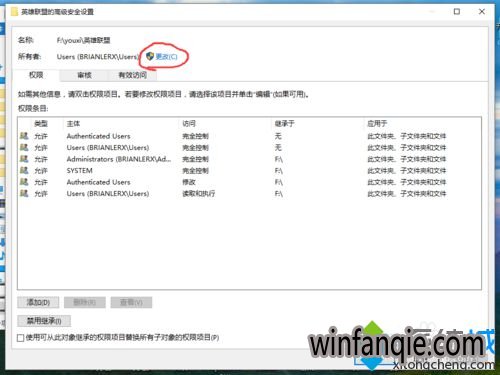Switch to the 权限 tab
500x375 pixels.
[36, 75]
